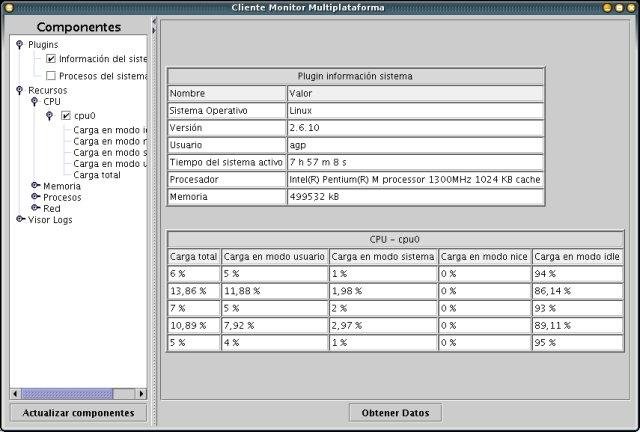The width and height of the screenshot is (640, 432).
Task: Expand the Memoria tree node
Action: click(x=35, y=186)
